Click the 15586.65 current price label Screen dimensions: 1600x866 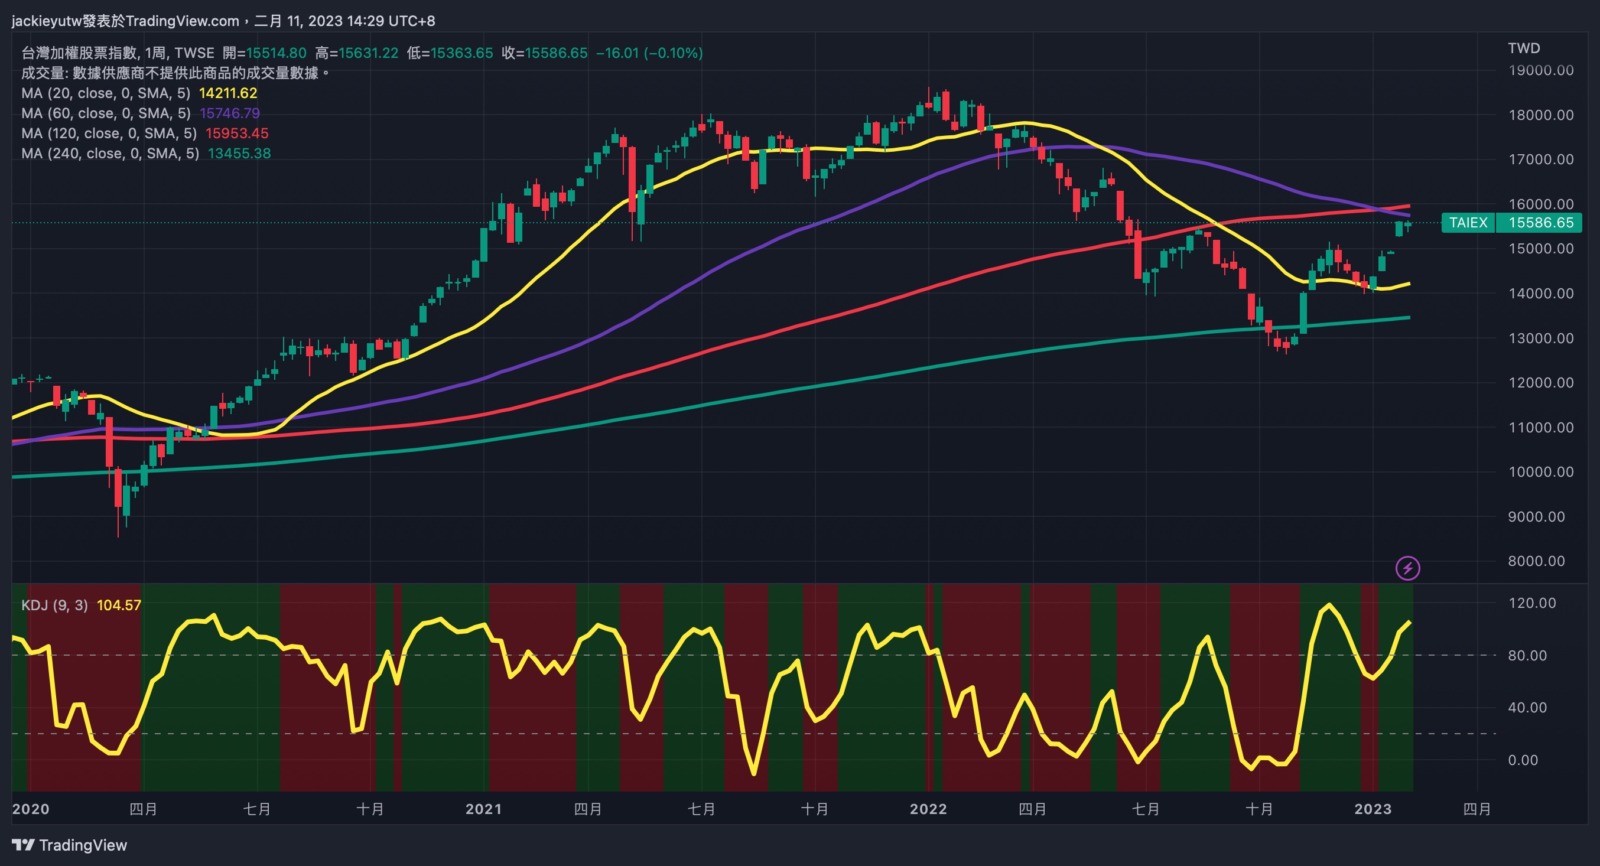[x=1540, y=223]
